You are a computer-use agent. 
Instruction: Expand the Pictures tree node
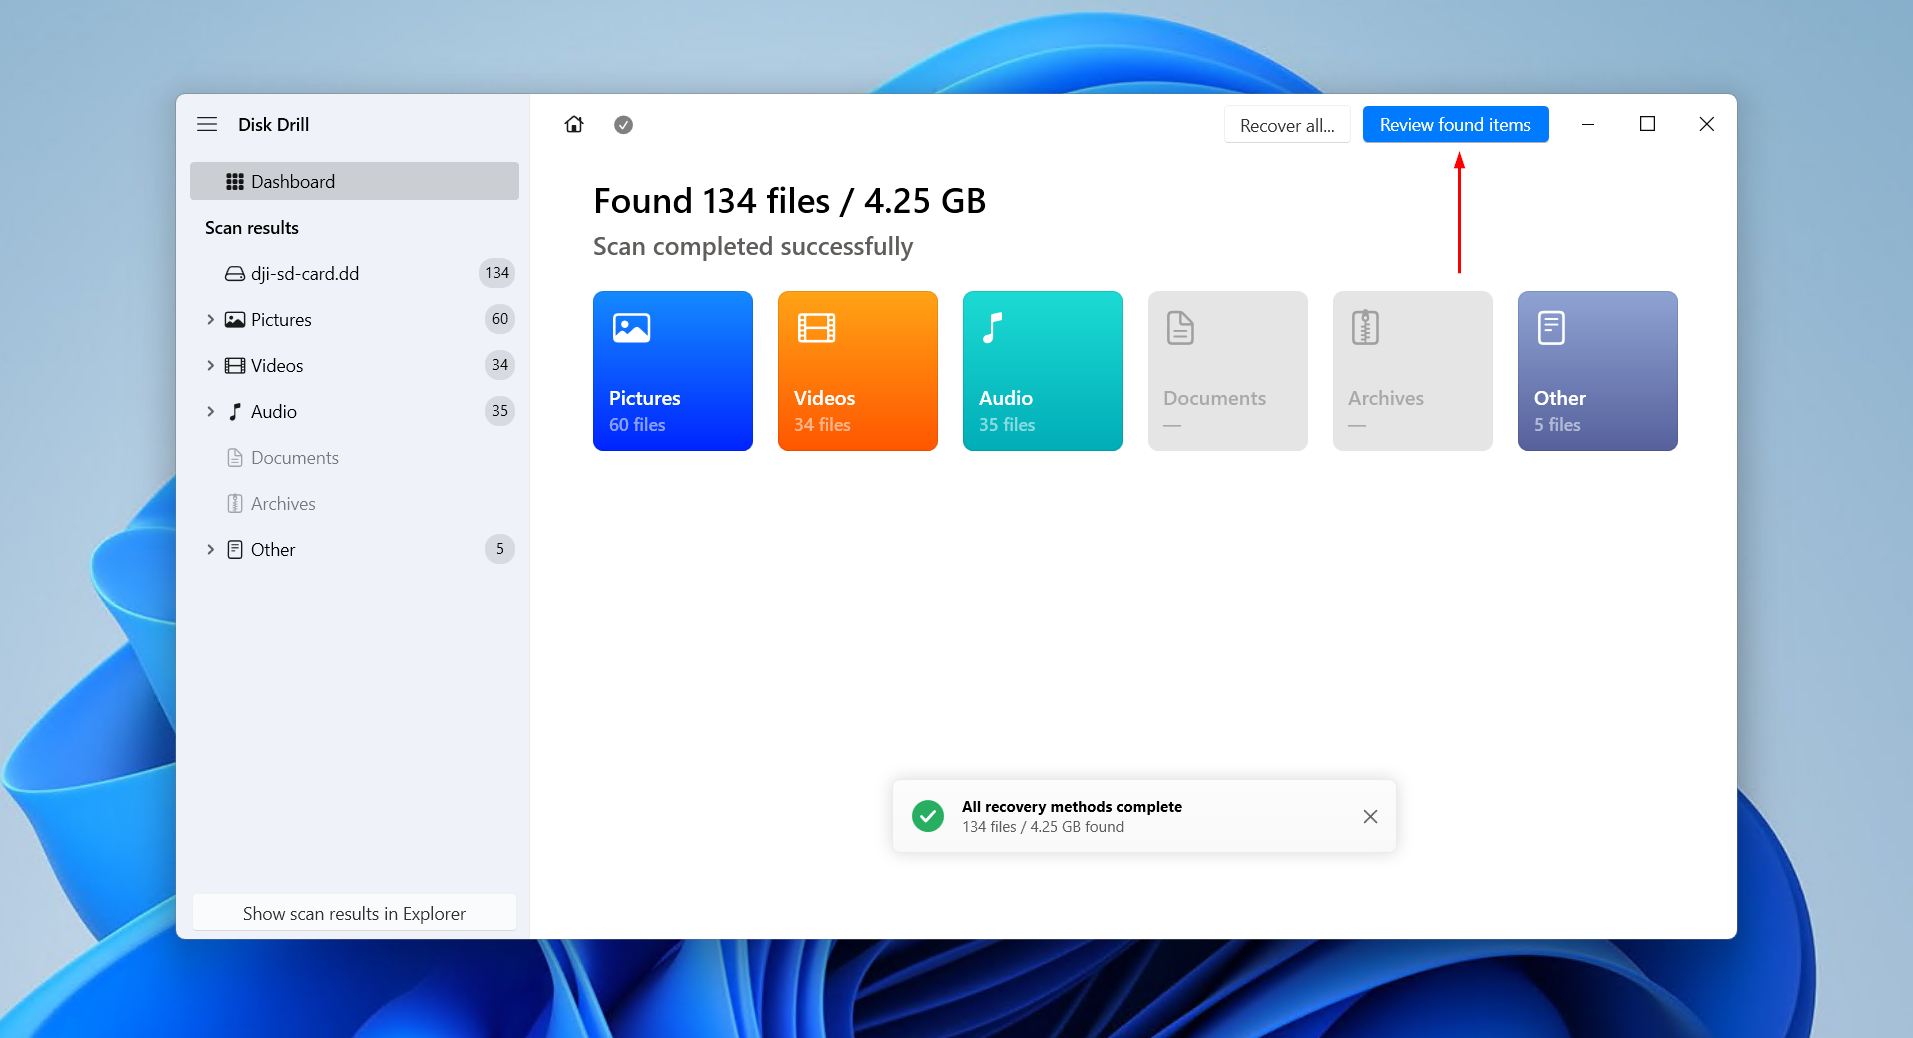(x=210, y=319)
